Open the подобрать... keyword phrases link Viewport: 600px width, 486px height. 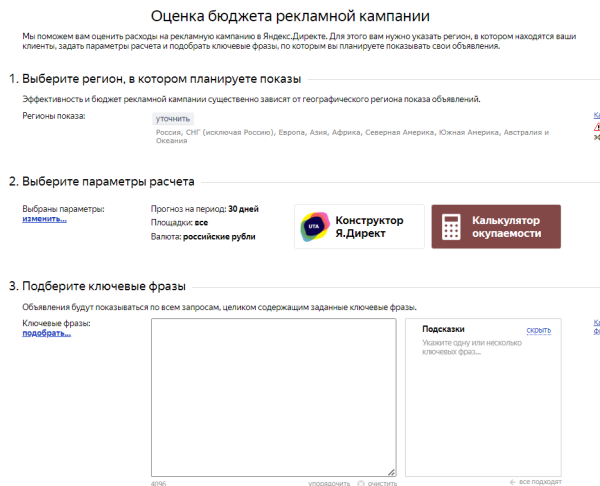tap(46, 333)
